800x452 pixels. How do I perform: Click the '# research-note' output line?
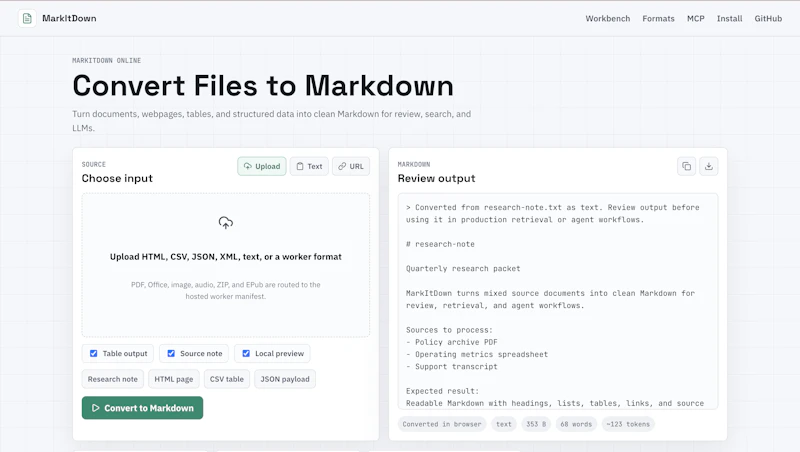tap(440, 244)
